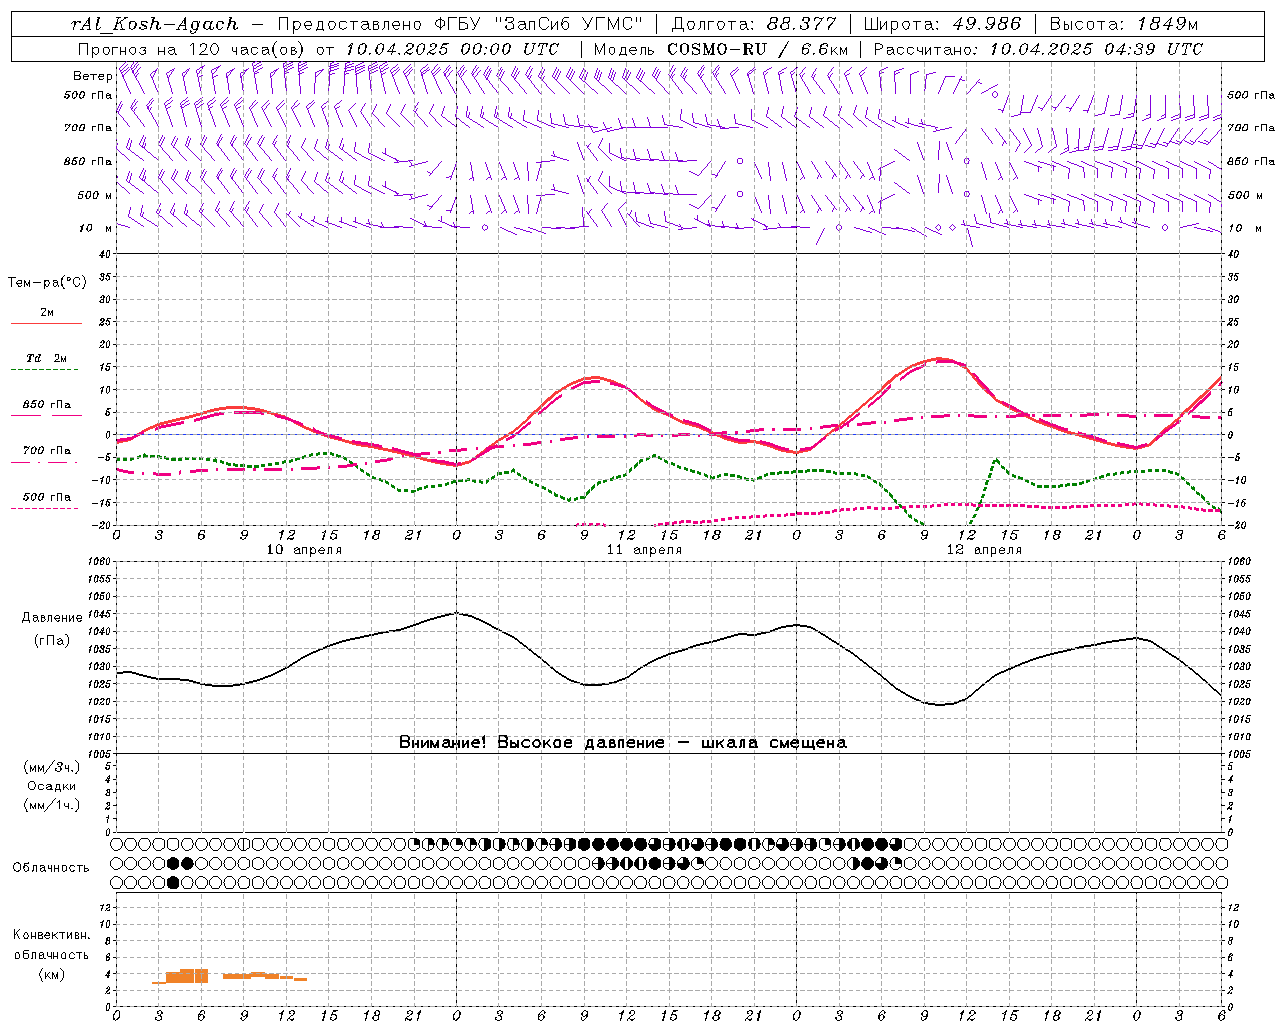Click the '1060' left pressure axis tick
Screen dimensions: 1280x1024
click(x=98, y=562)
